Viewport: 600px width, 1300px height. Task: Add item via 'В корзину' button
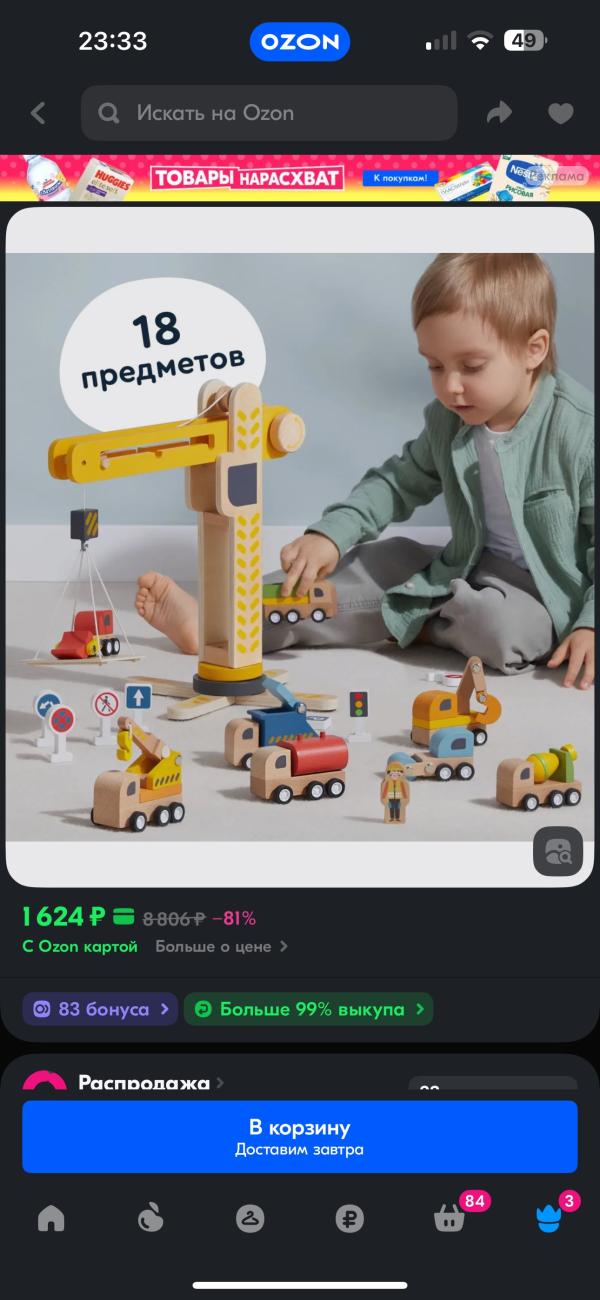[300, 1137]
